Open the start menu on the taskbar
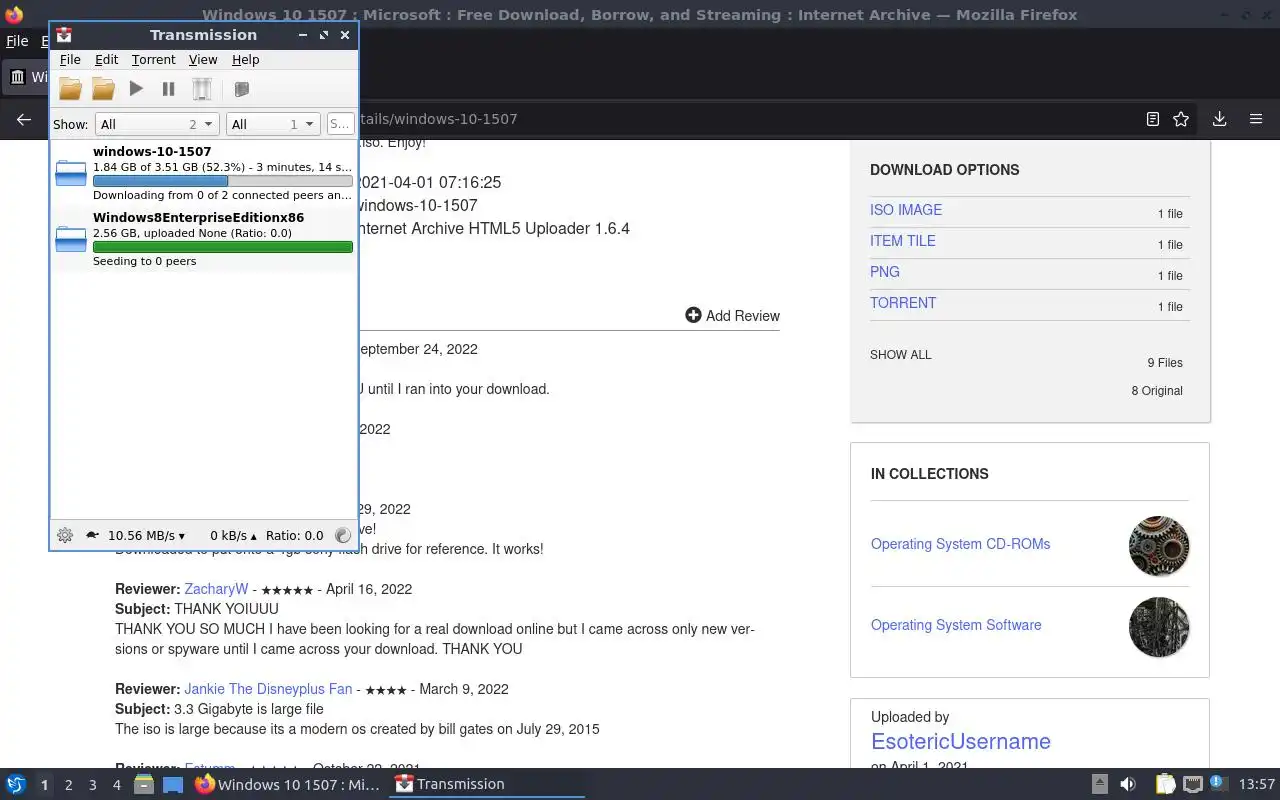 click(x=16, y=784)
